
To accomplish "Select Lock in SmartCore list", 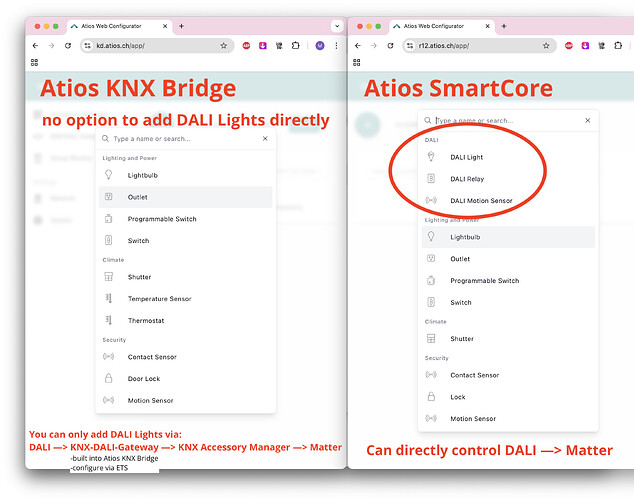I will 508,397.
